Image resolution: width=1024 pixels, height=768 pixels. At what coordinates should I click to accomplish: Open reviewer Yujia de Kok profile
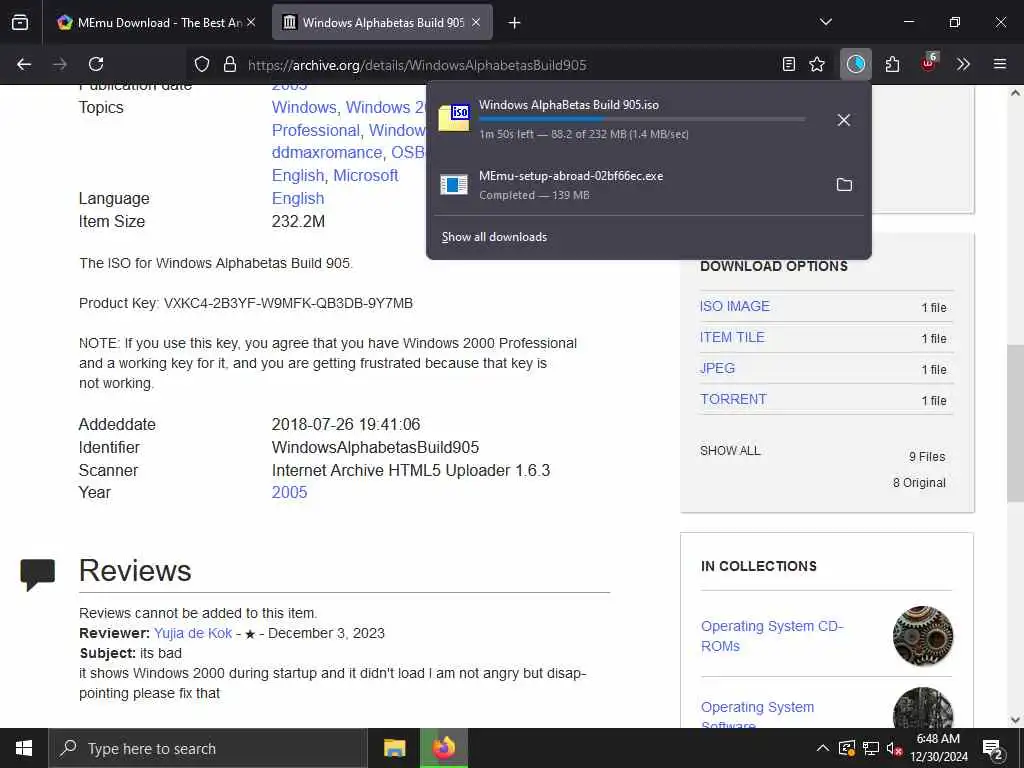pos(193,633)
